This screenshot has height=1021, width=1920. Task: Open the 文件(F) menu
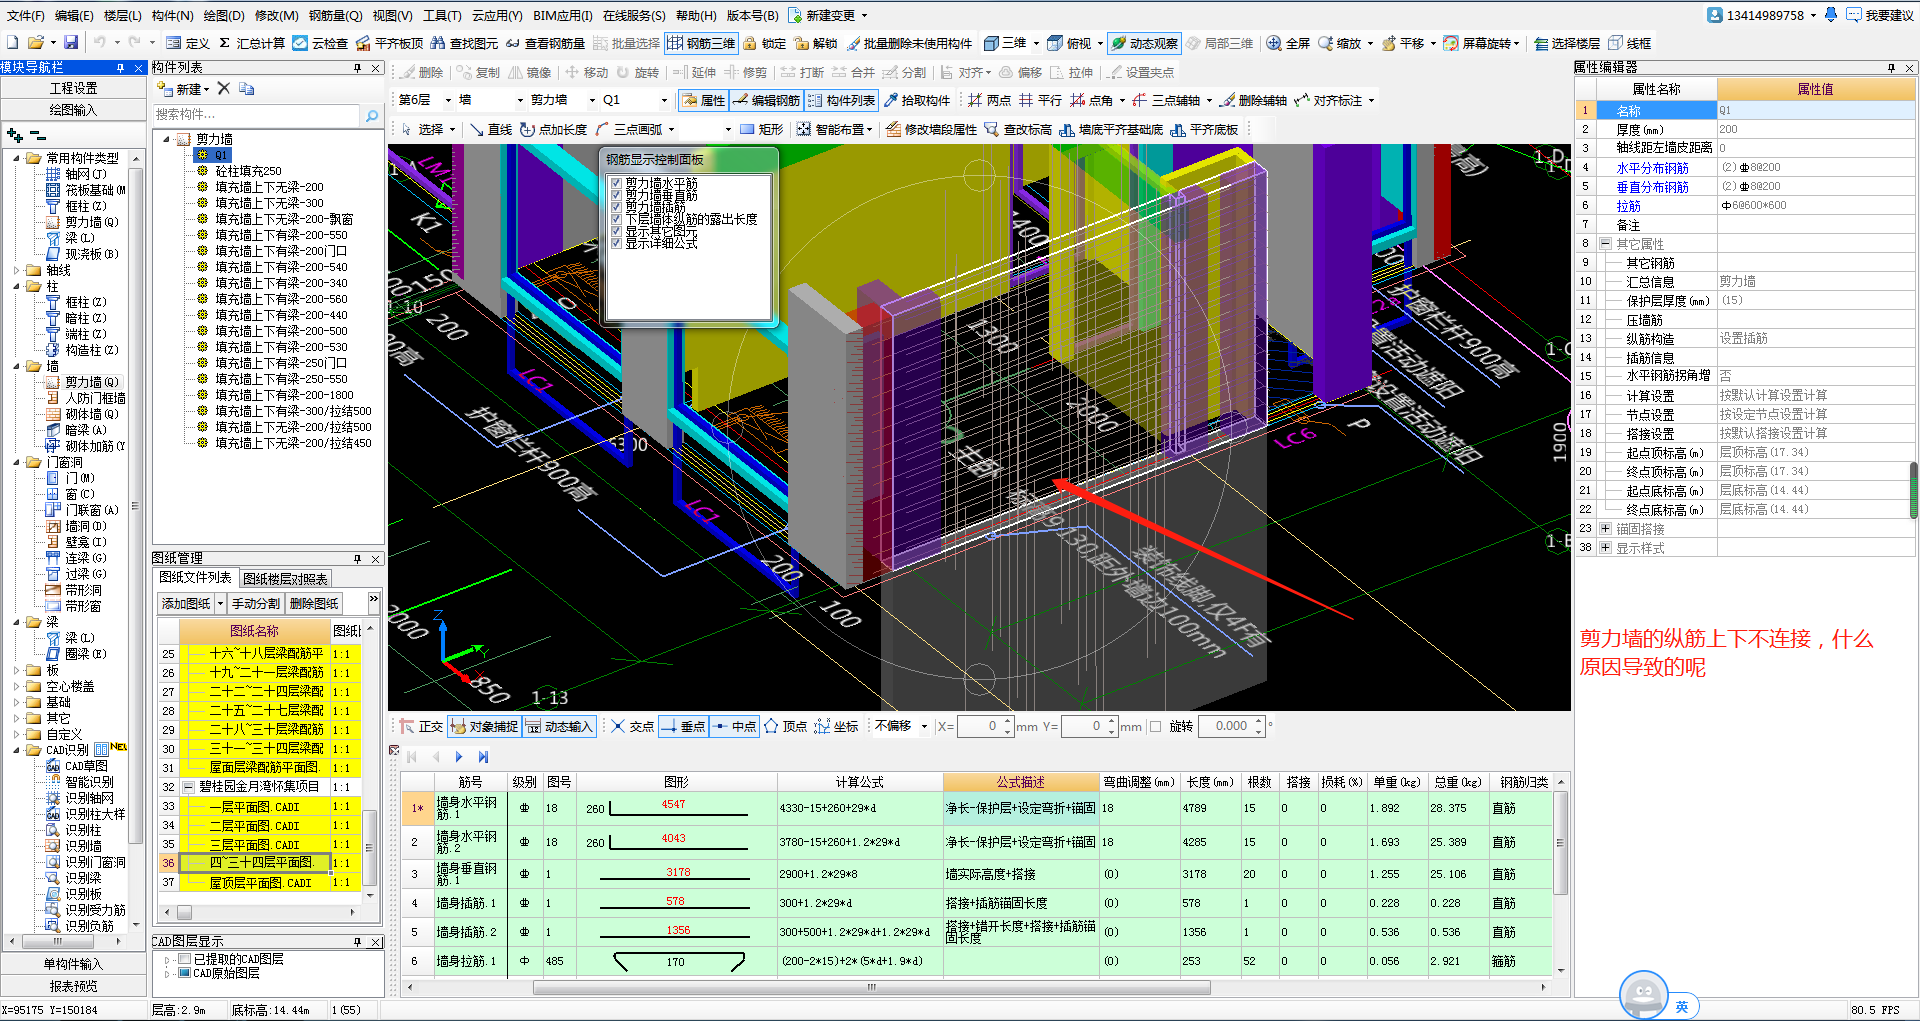26,15
